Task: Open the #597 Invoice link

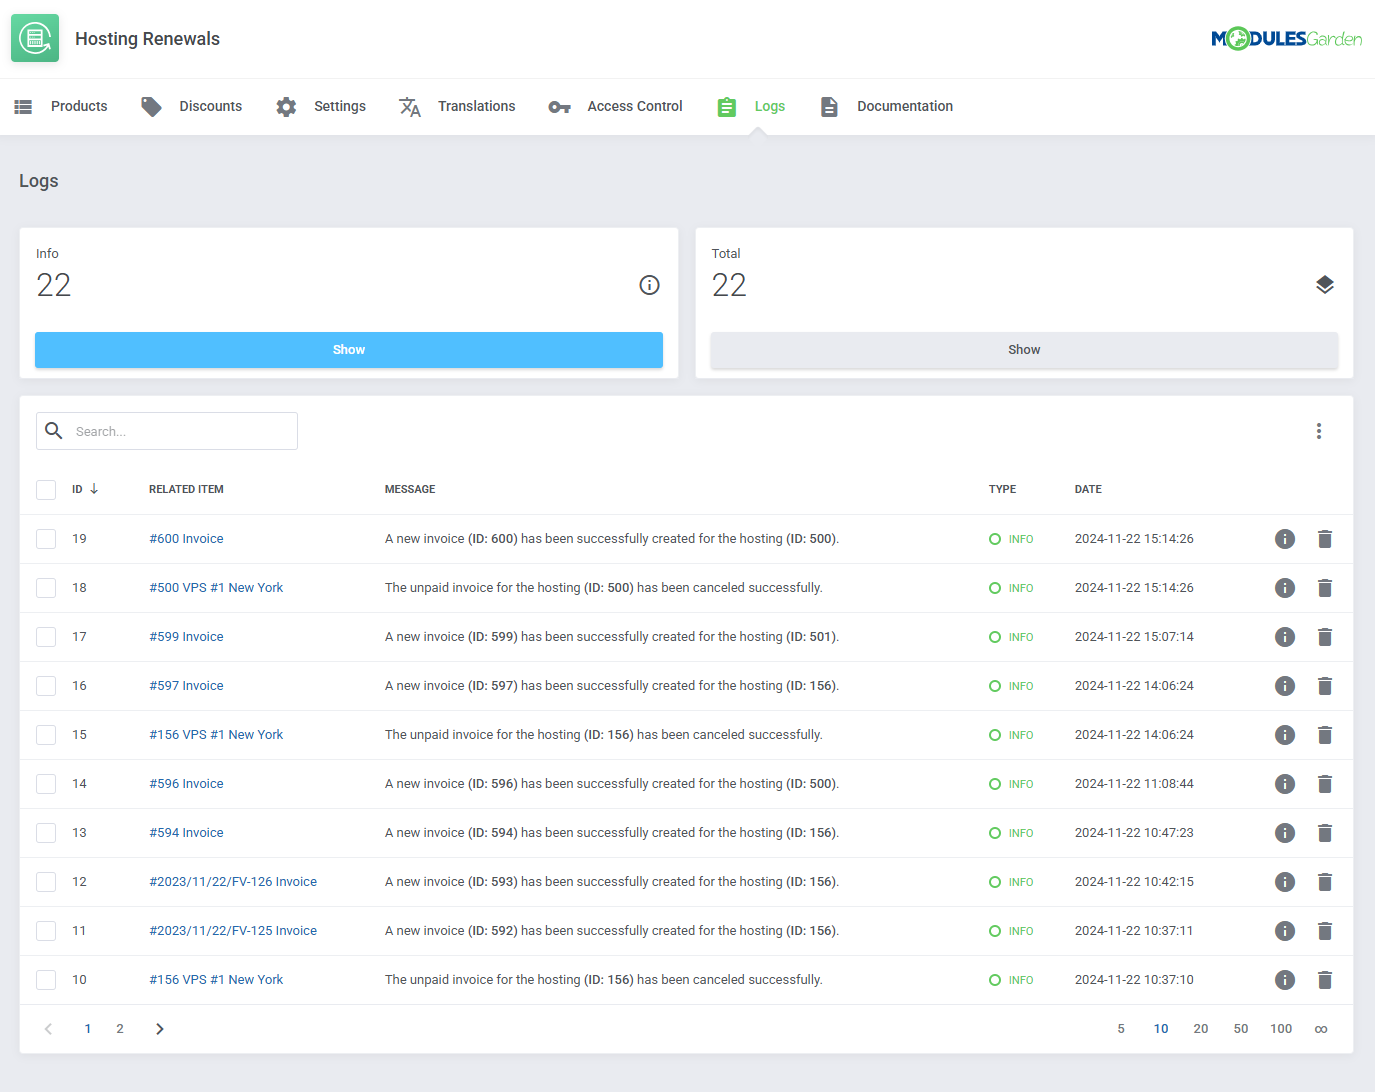Action: 186,686
